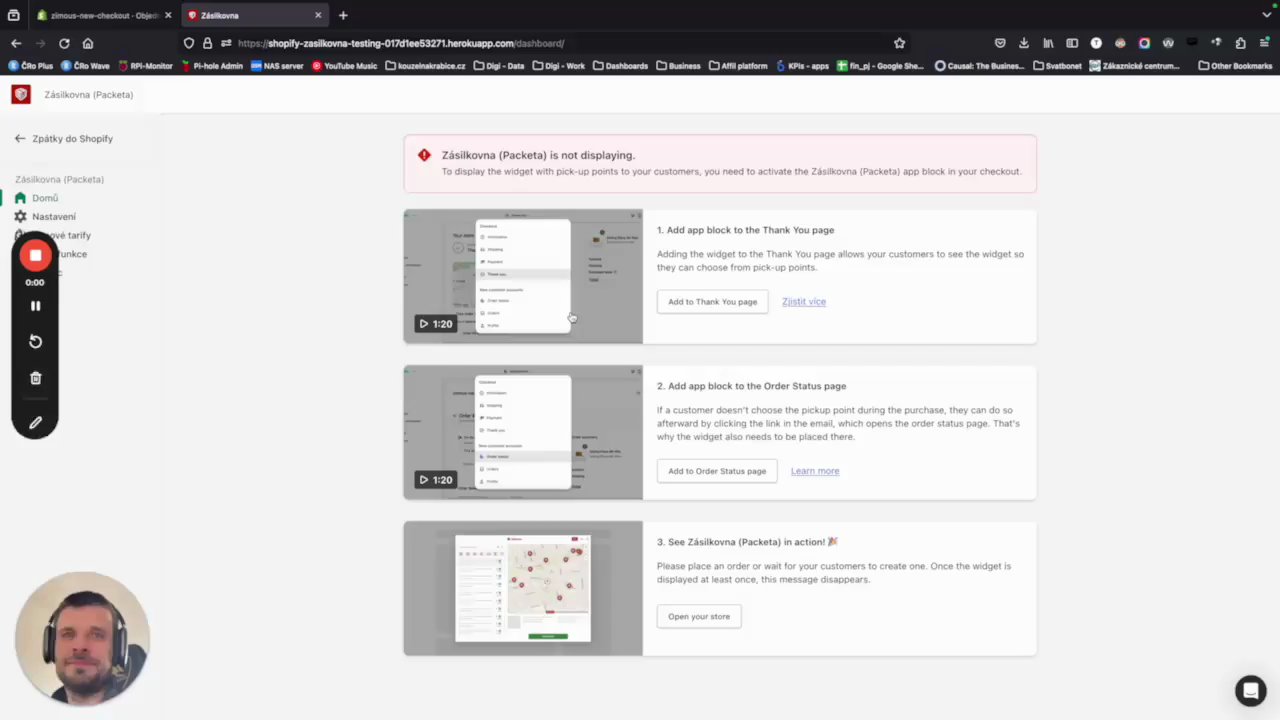Click the tracking protection shield icon

[x=189, y=43]
